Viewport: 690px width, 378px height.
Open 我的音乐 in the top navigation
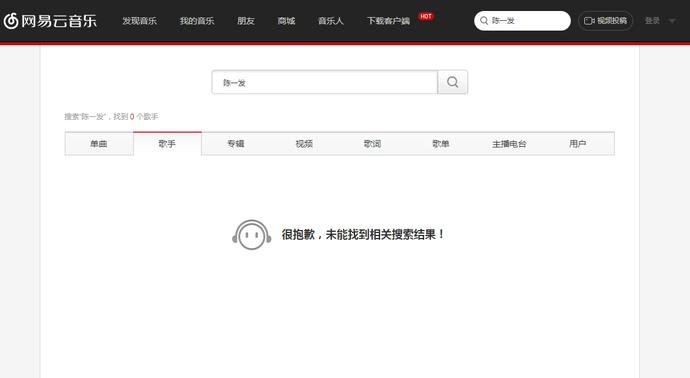coord(197,21)
